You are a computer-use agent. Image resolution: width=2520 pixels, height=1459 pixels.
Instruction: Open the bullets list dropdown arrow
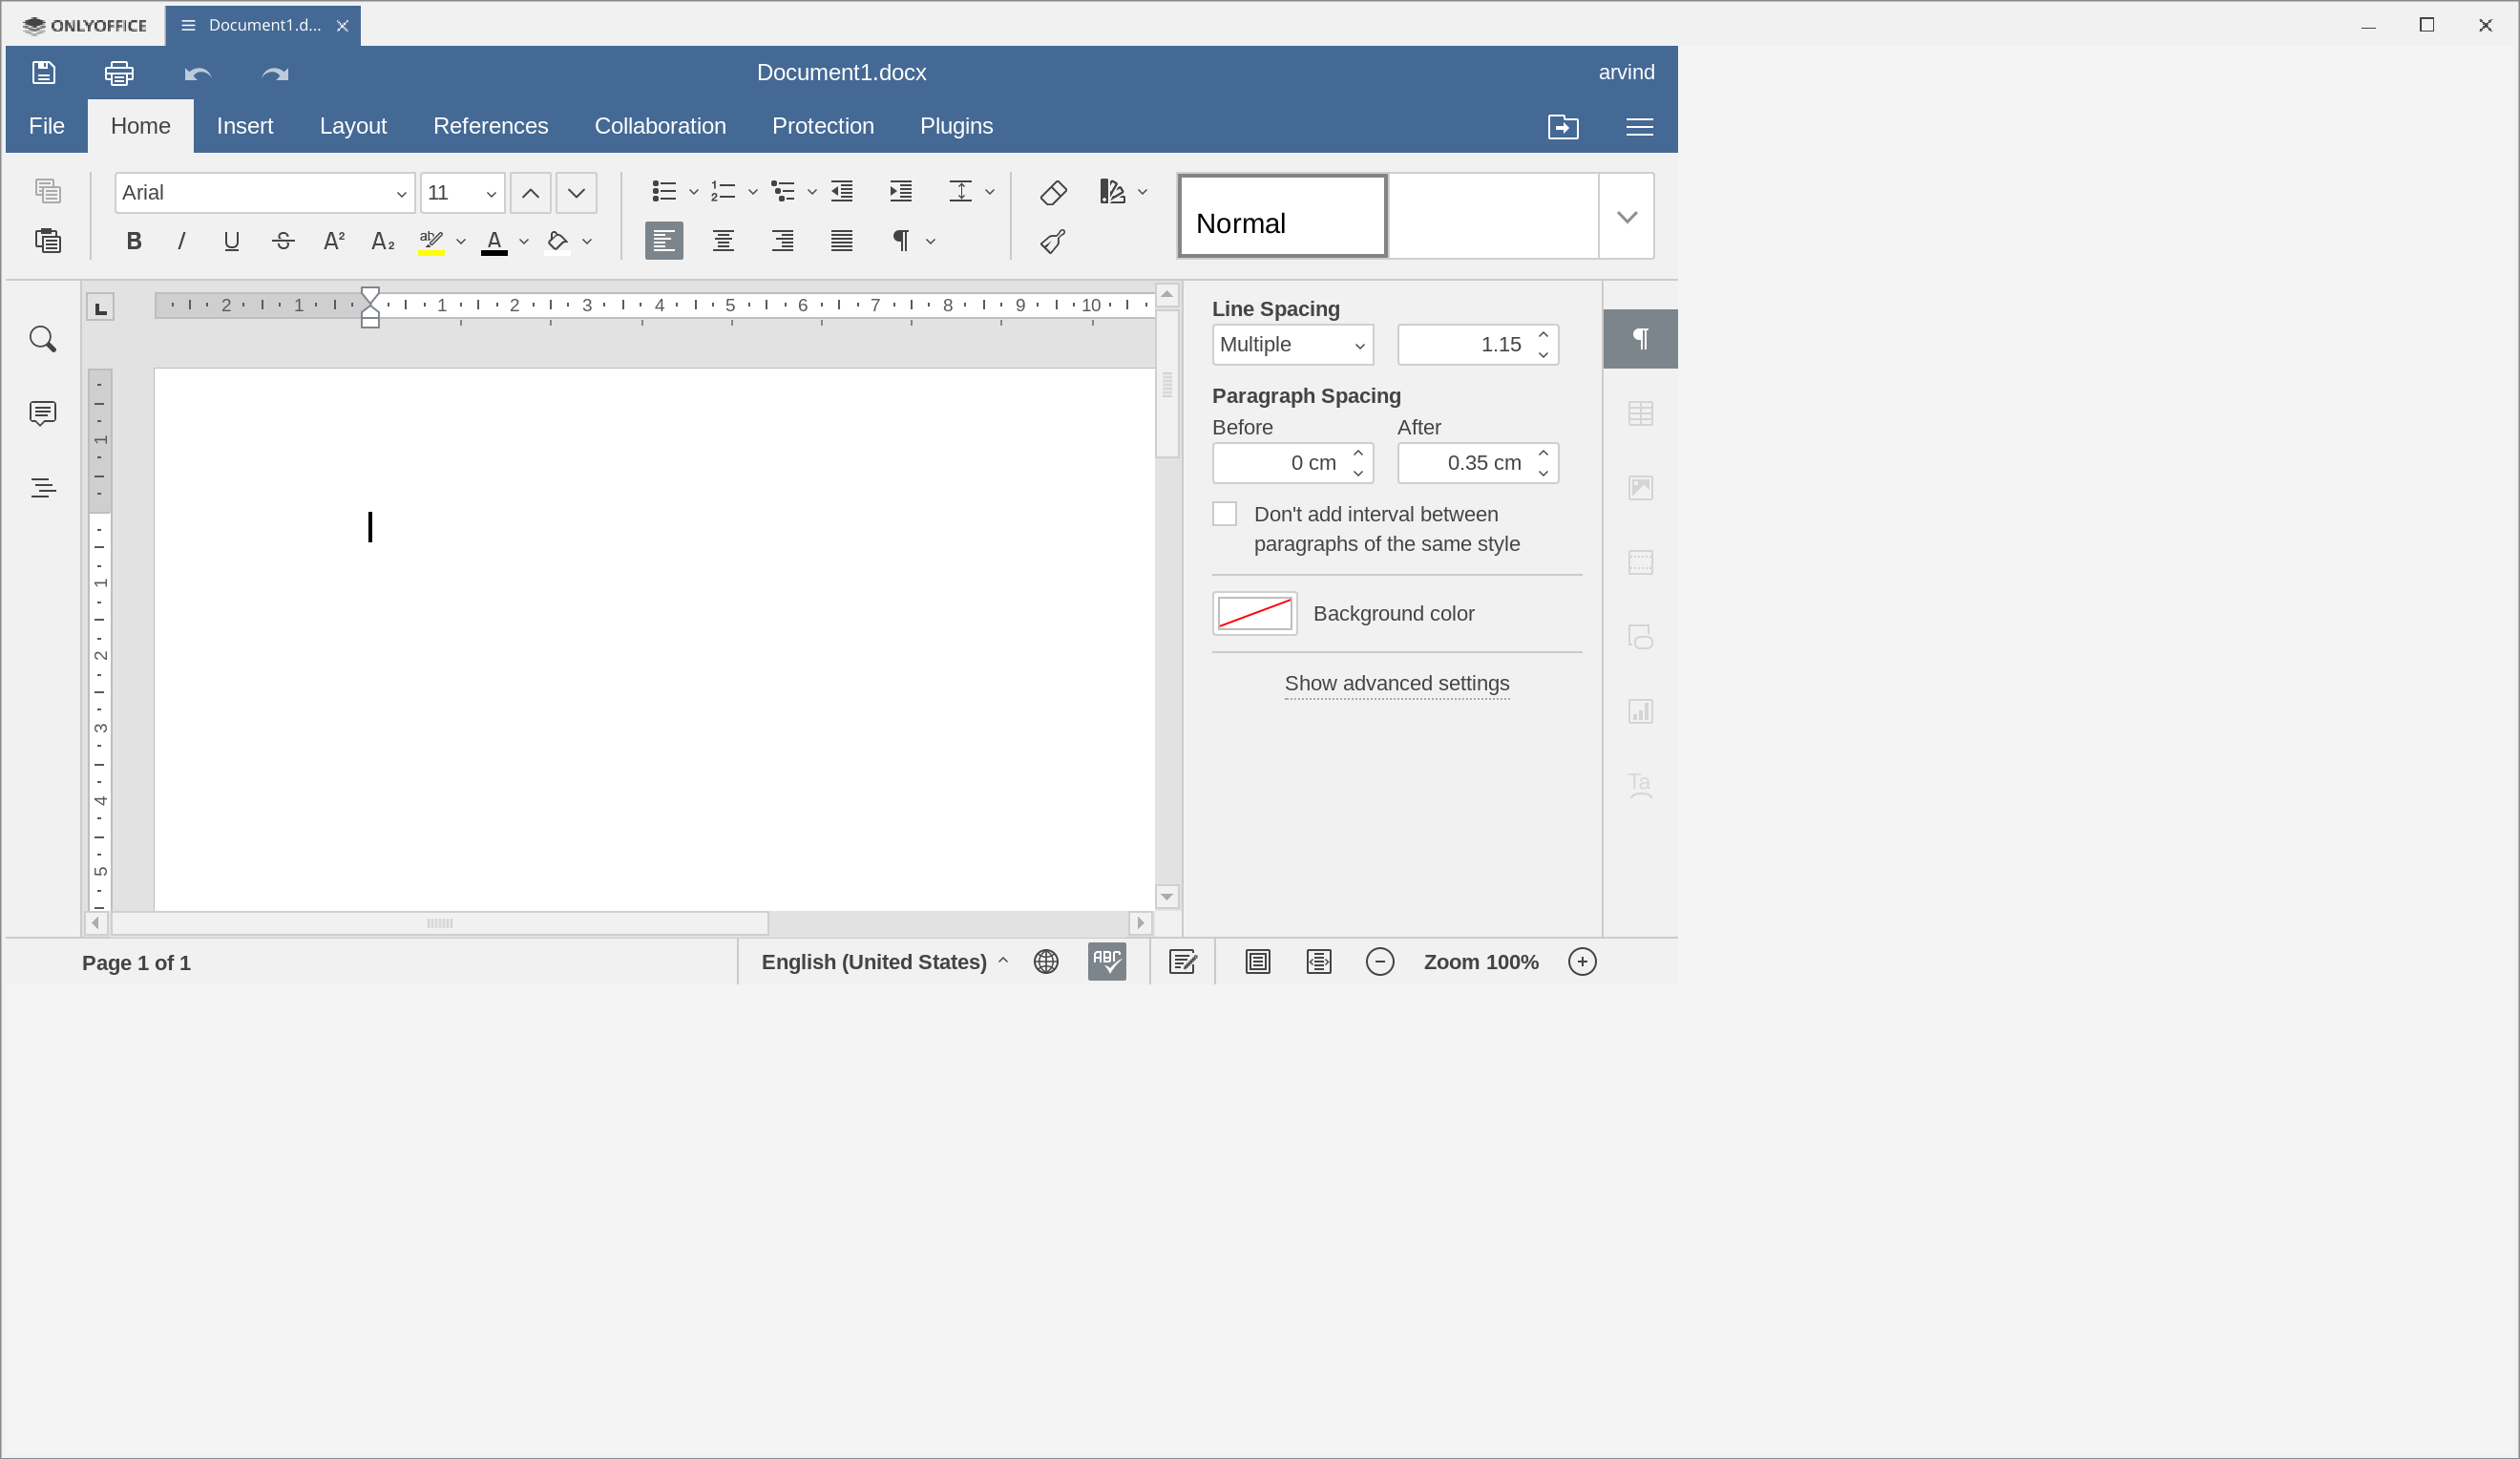click(694, 192)
